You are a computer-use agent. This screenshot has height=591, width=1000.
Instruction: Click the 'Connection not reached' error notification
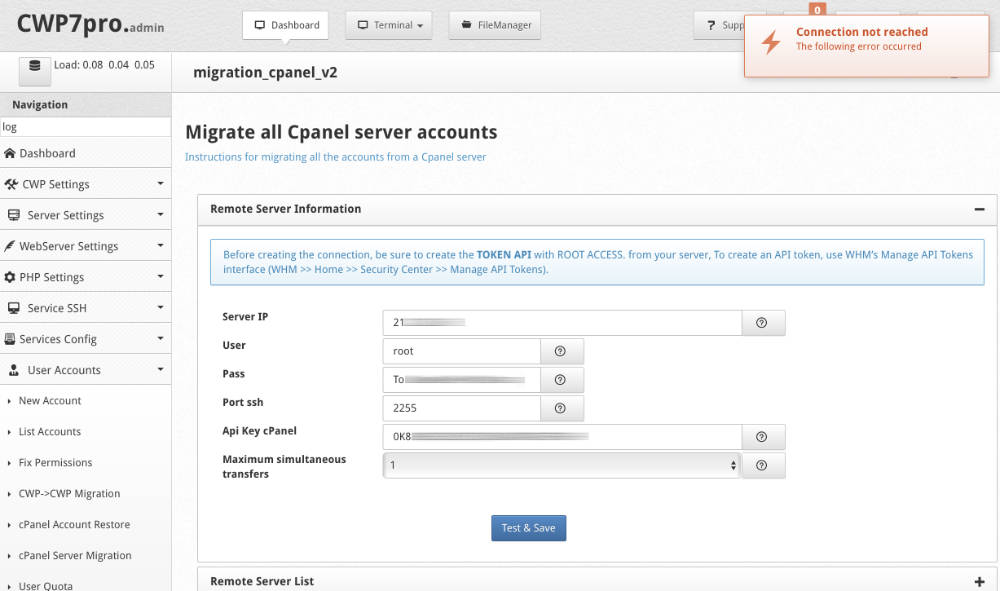(x=867, y=46)
